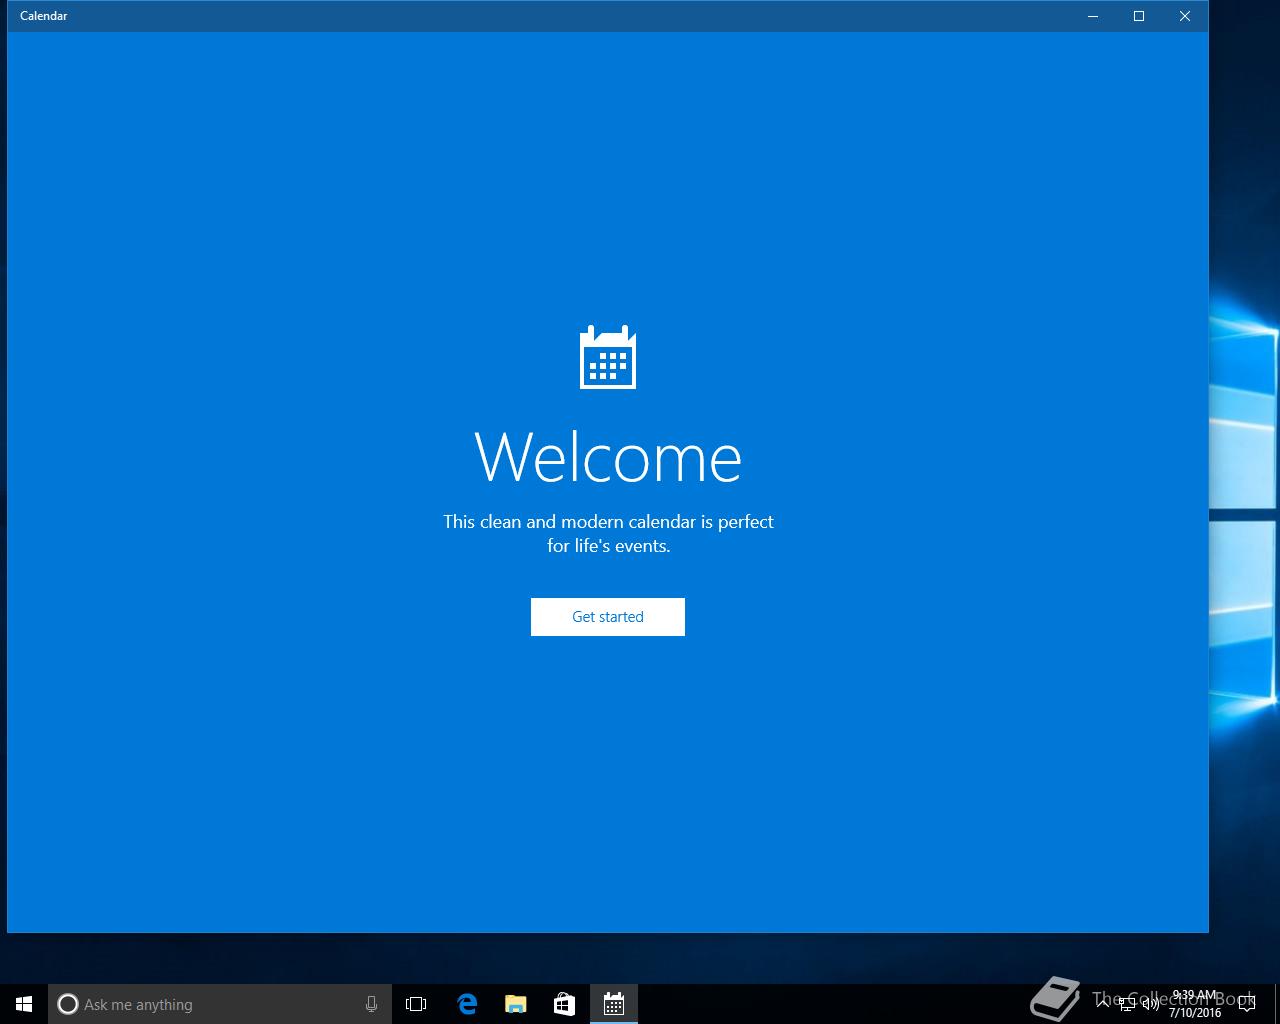Open File Explorer from the taskbar

515,1004
